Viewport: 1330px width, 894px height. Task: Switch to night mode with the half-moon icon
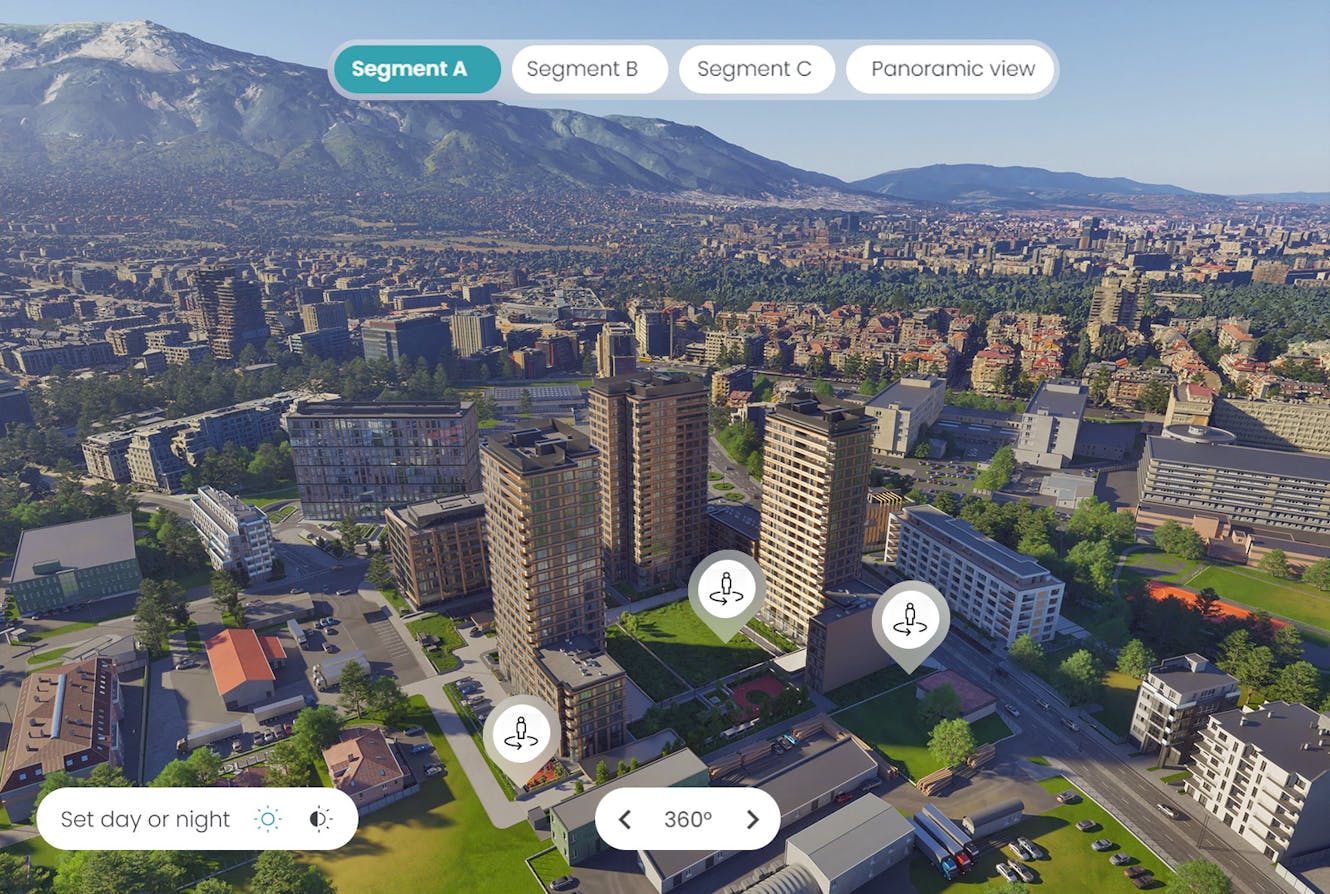[317, 818]
